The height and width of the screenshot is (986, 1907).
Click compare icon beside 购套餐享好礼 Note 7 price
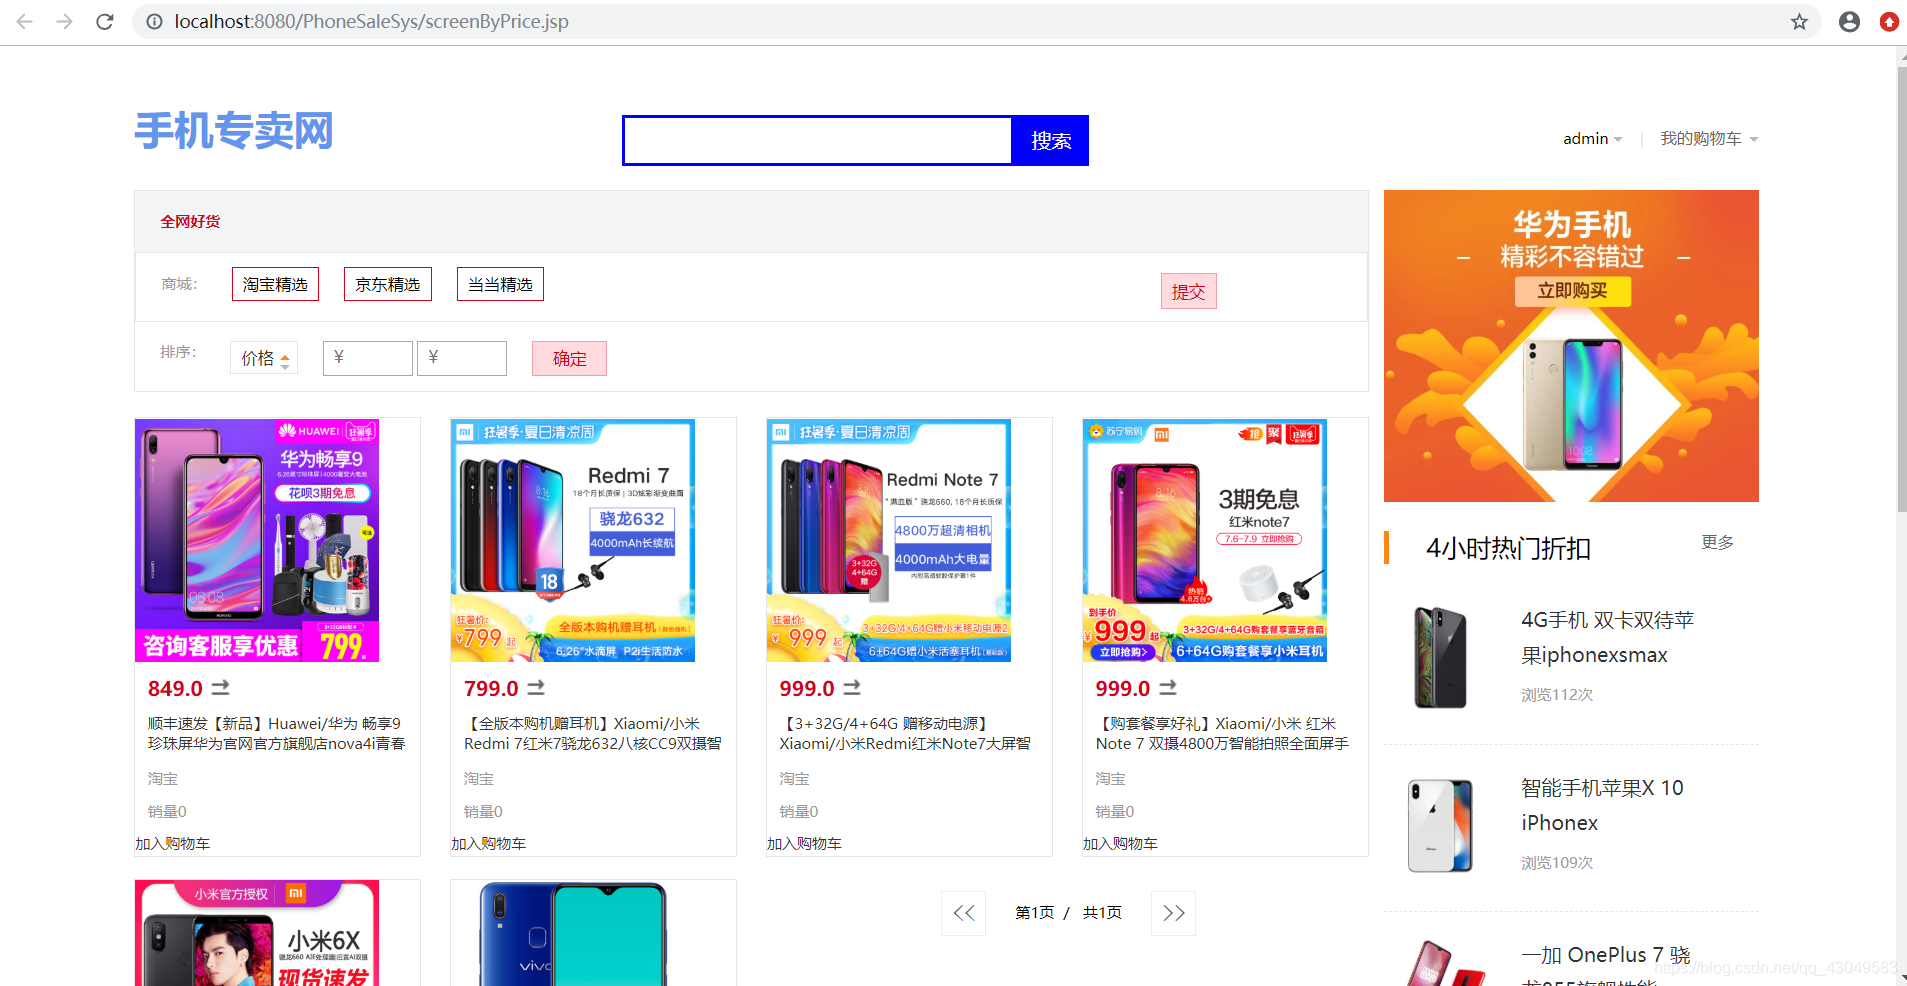pyautogui.click(x=1168, y=688)
